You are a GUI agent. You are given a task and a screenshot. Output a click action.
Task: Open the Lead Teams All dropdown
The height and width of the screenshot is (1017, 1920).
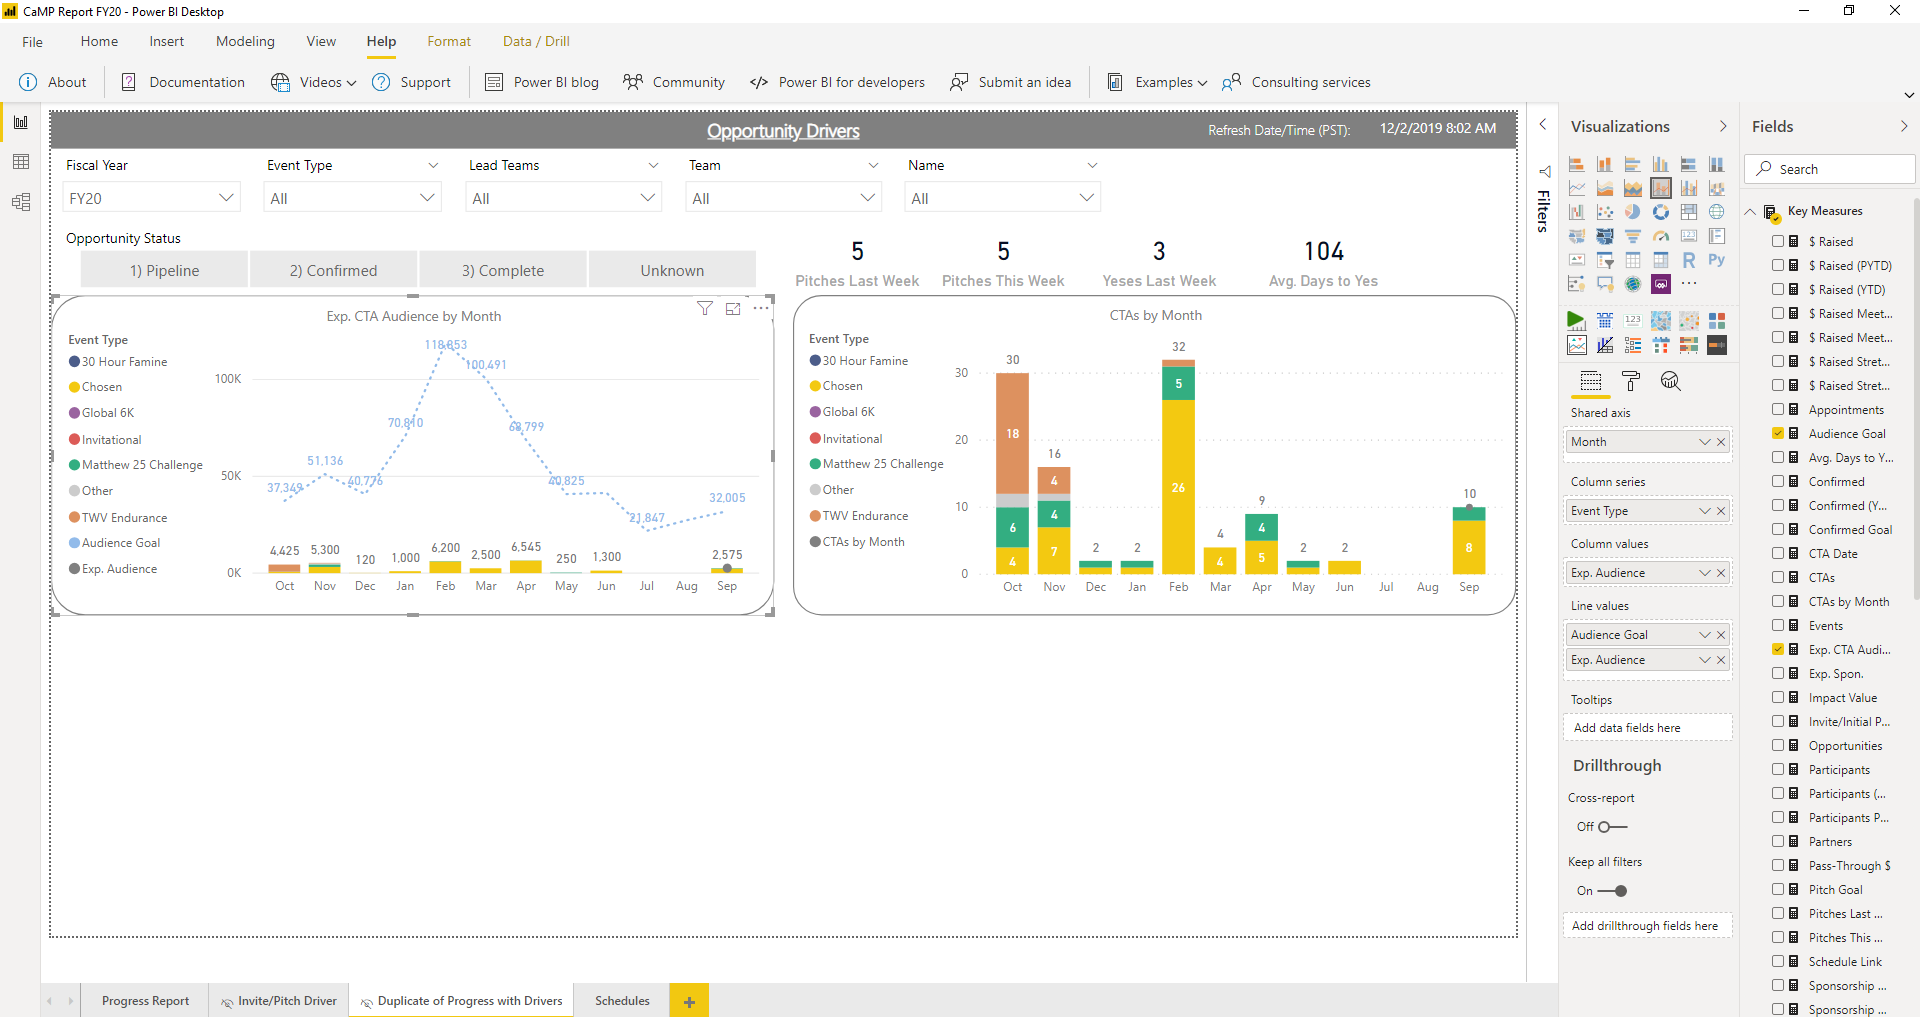click(x=564, y=198)
